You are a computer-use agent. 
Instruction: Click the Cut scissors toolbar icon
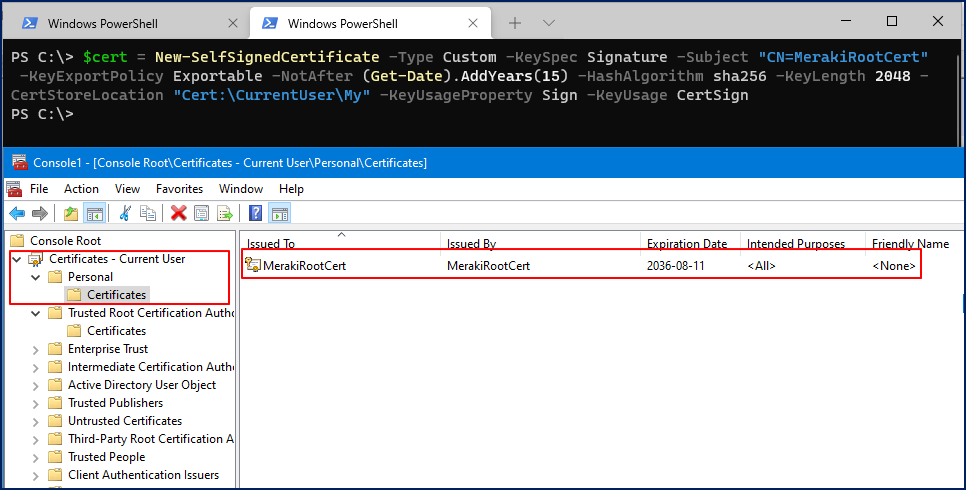point(126,213)
